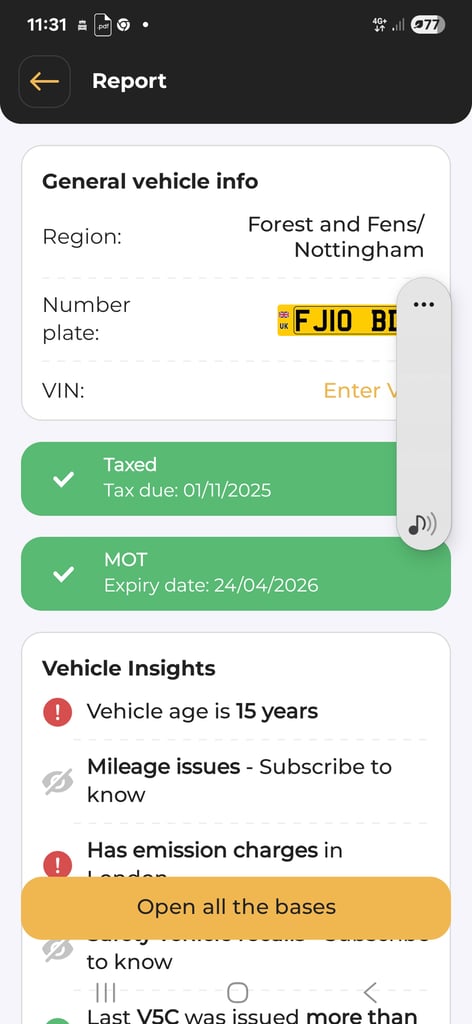
Task: Open the yellow UK number plate FJ10
Action: pos(337,320)
